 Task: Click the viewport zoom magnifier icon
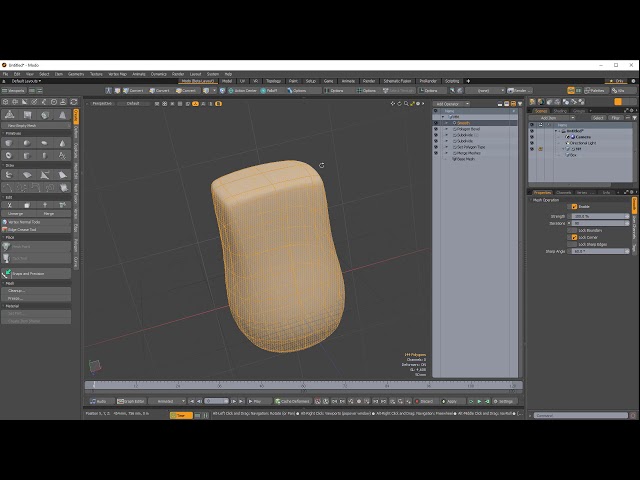click(406, 104)
